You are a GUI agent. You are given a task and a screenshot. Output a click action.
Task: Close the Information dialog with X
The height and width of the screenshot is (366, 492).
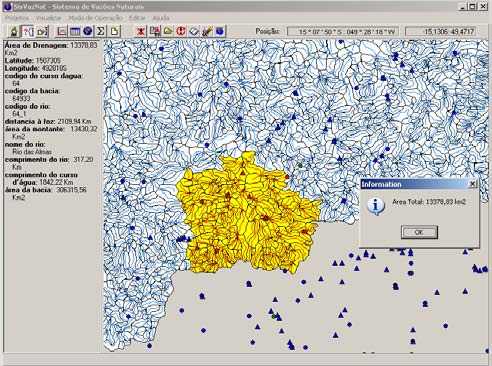click(472, 184)
